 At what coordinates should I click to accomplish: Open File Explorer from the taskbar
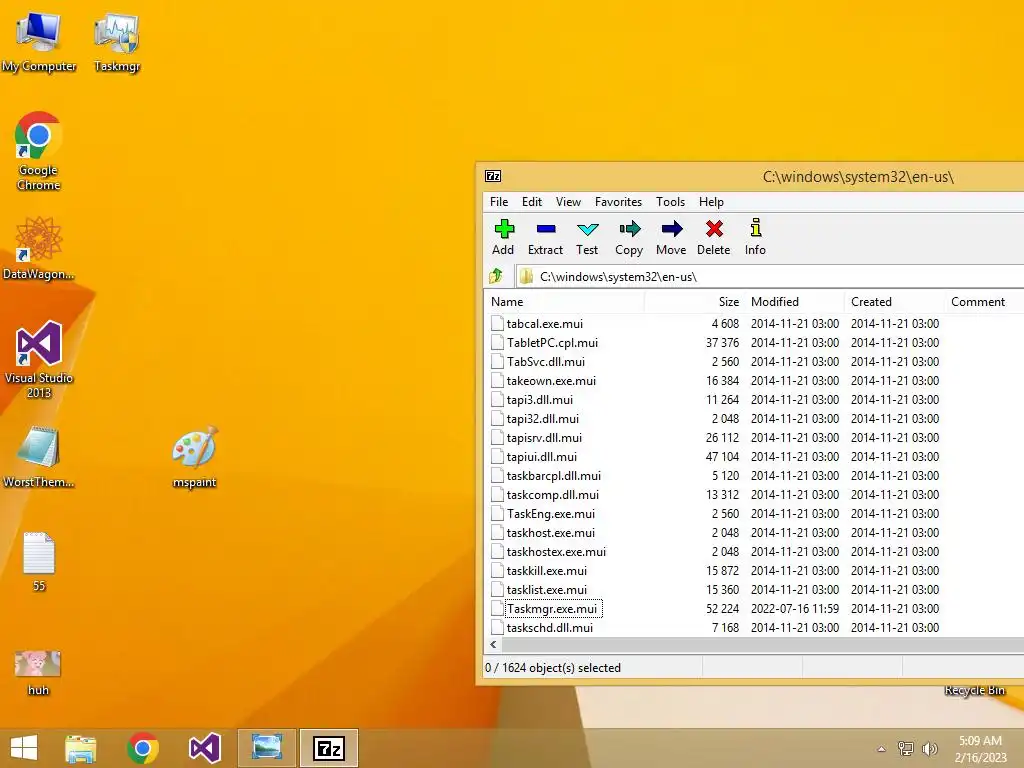(x=80, y=748)
